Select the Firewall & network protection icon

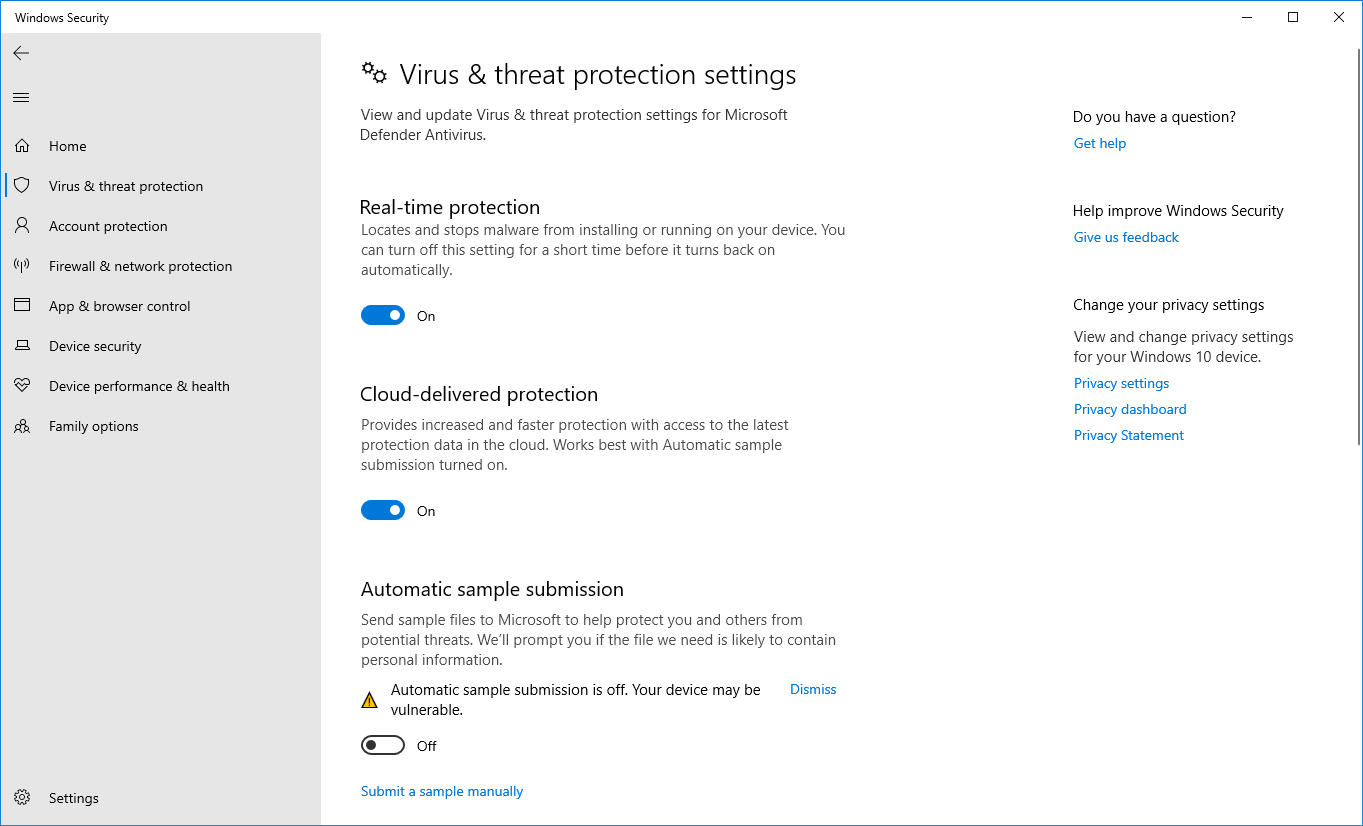point(22,265)
